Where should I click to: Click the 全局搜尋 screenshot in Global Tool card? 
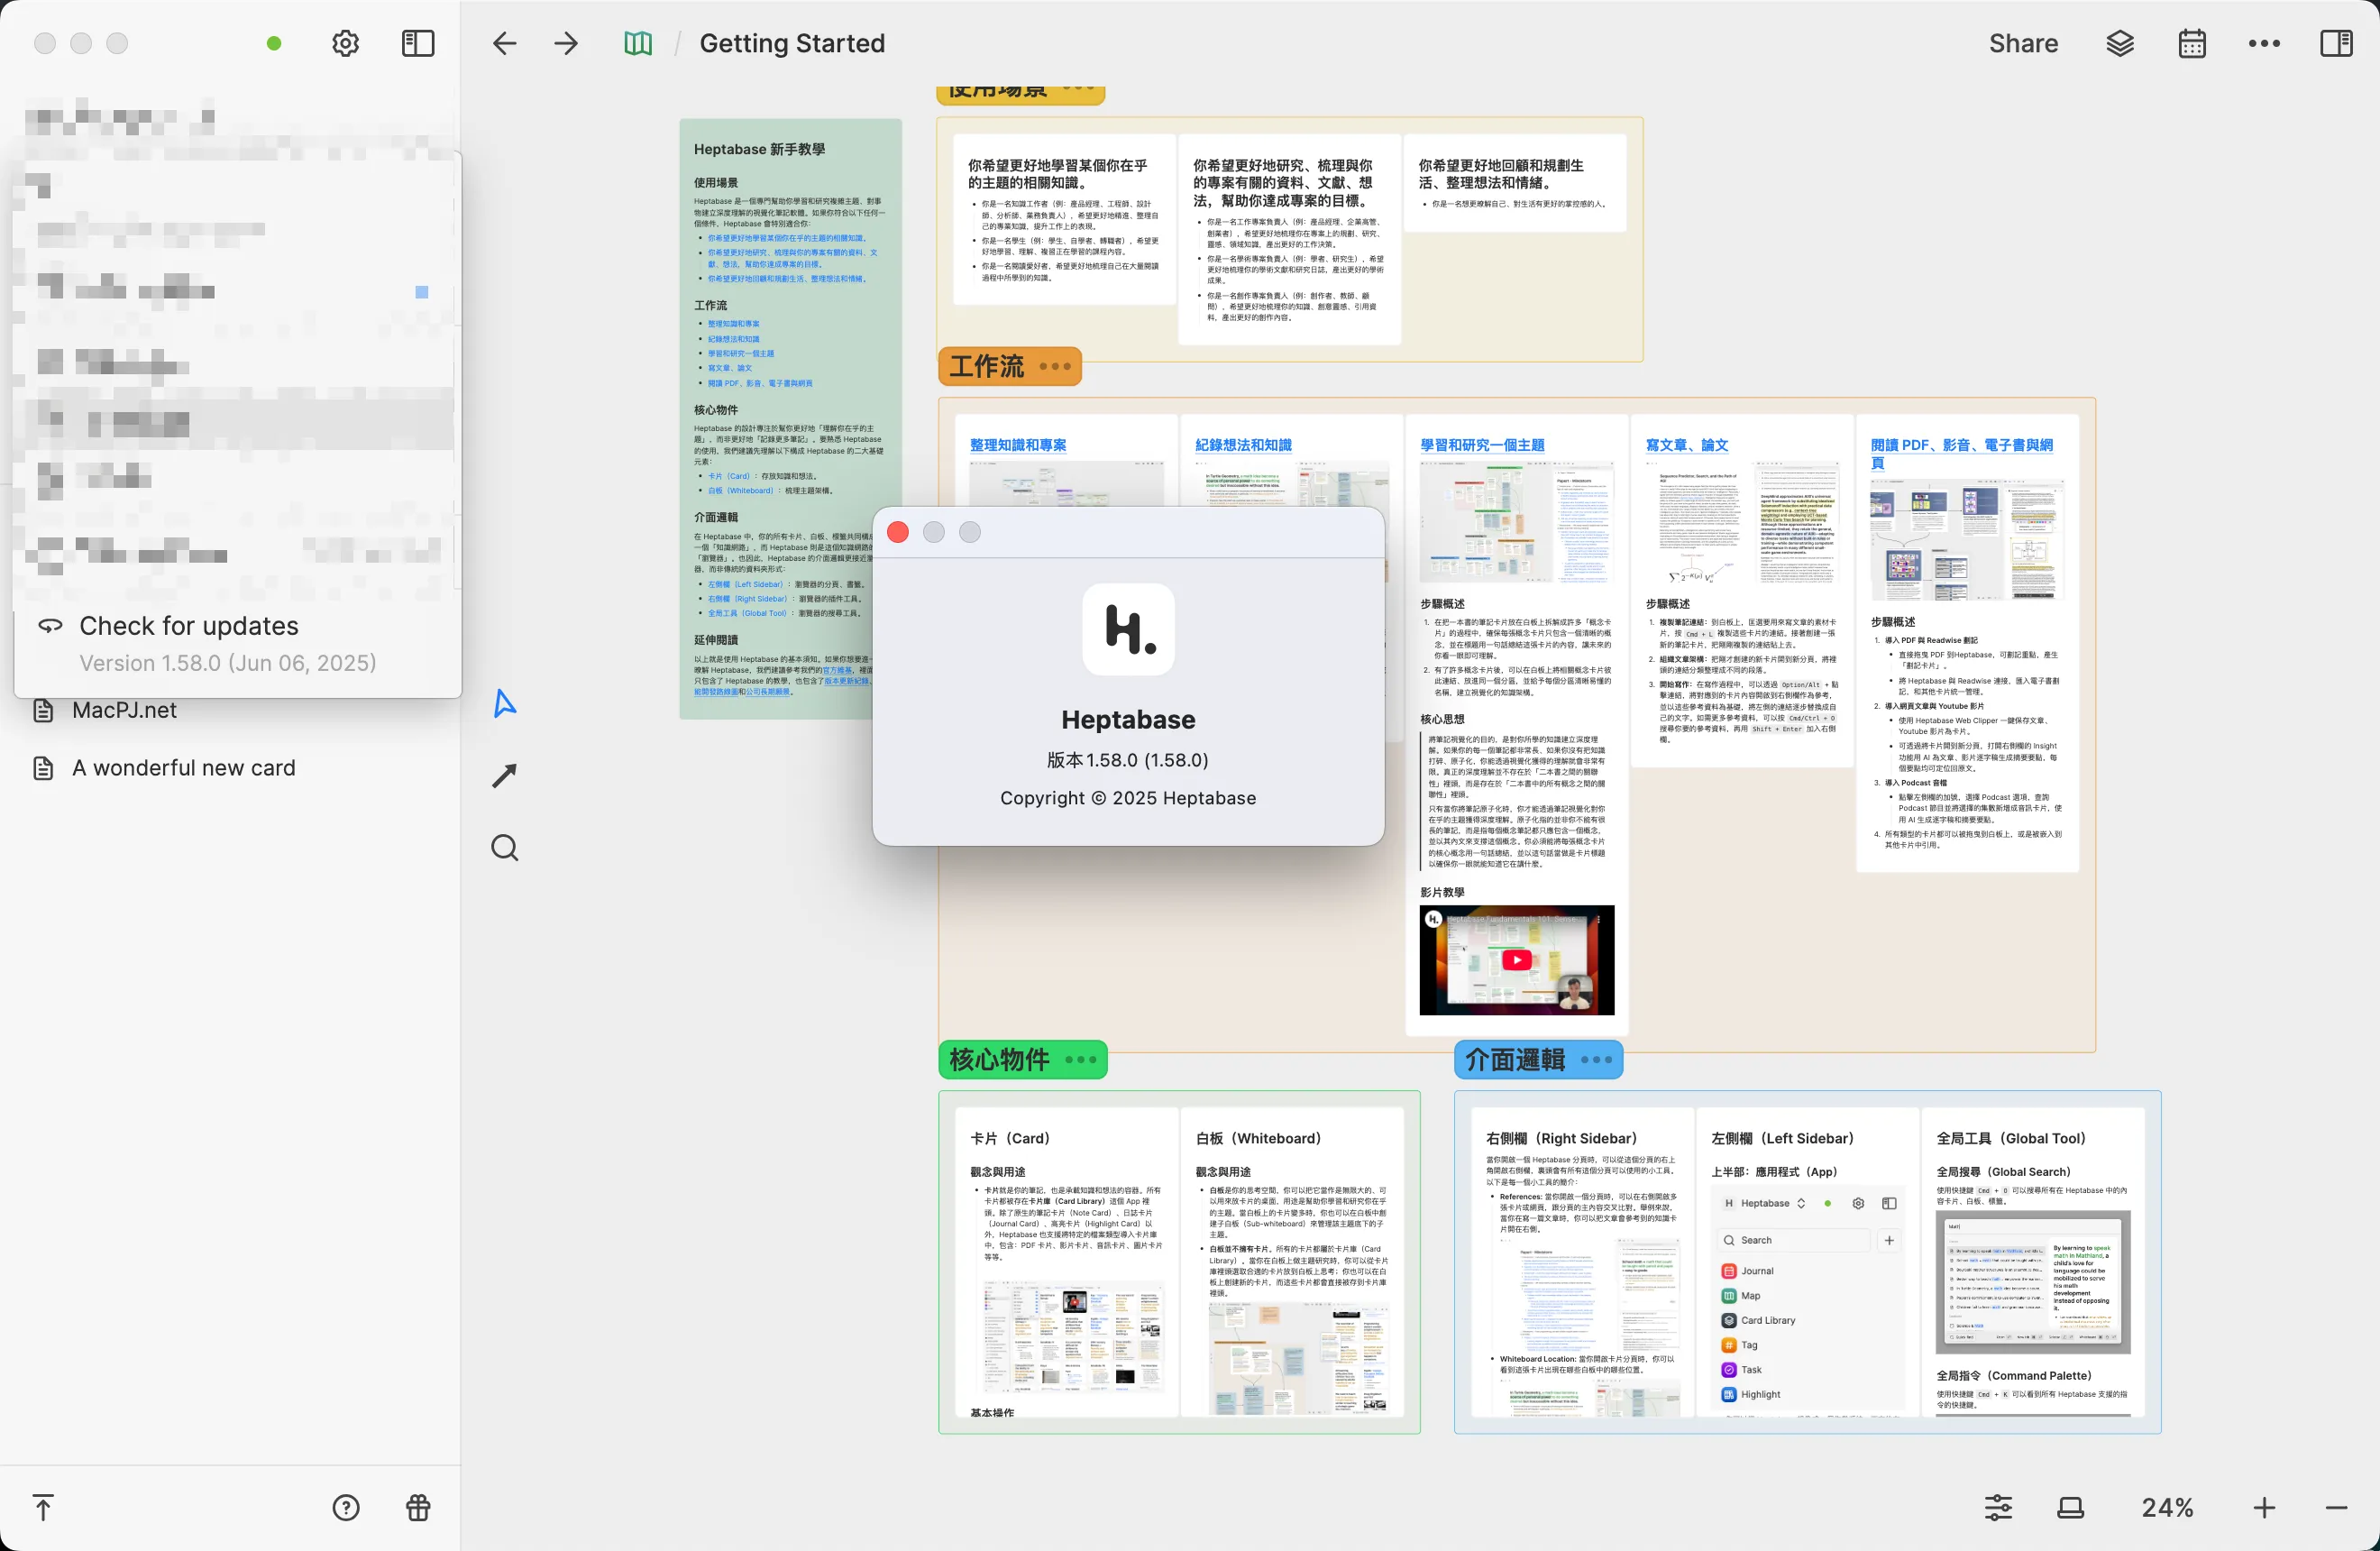point(2032,1282)
